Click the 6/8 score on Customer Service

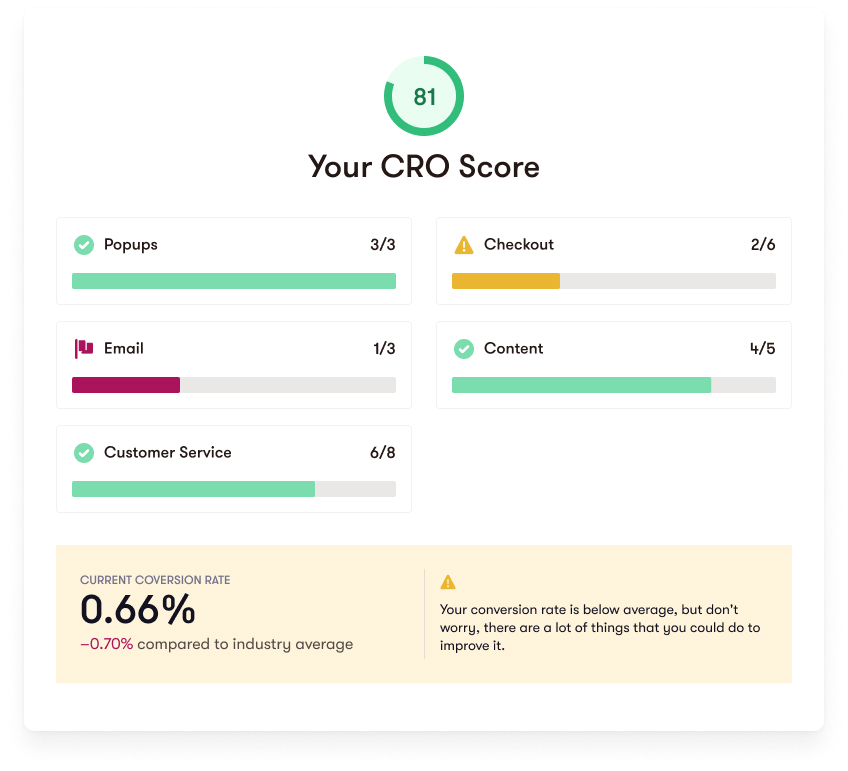(384, 453)
